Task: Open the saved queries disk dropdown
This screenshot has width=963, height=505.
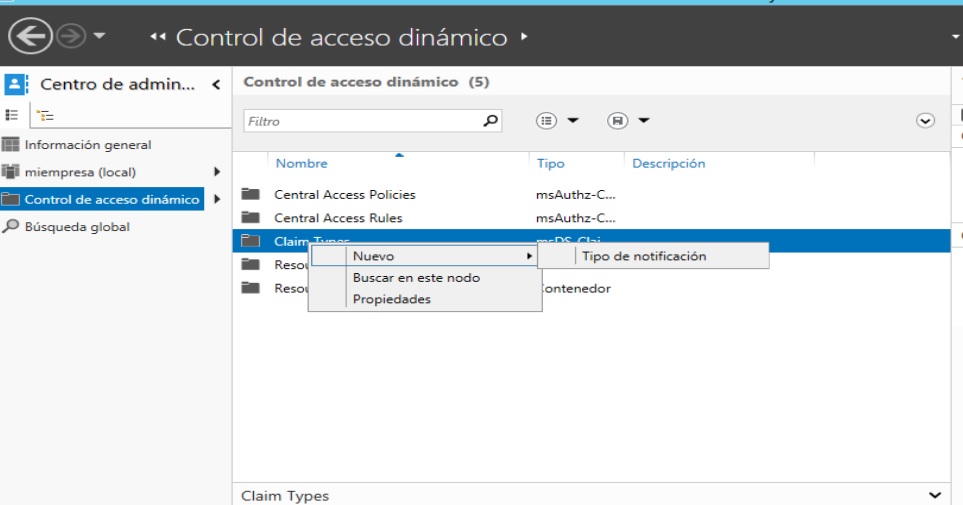Action: click(629, 121)
